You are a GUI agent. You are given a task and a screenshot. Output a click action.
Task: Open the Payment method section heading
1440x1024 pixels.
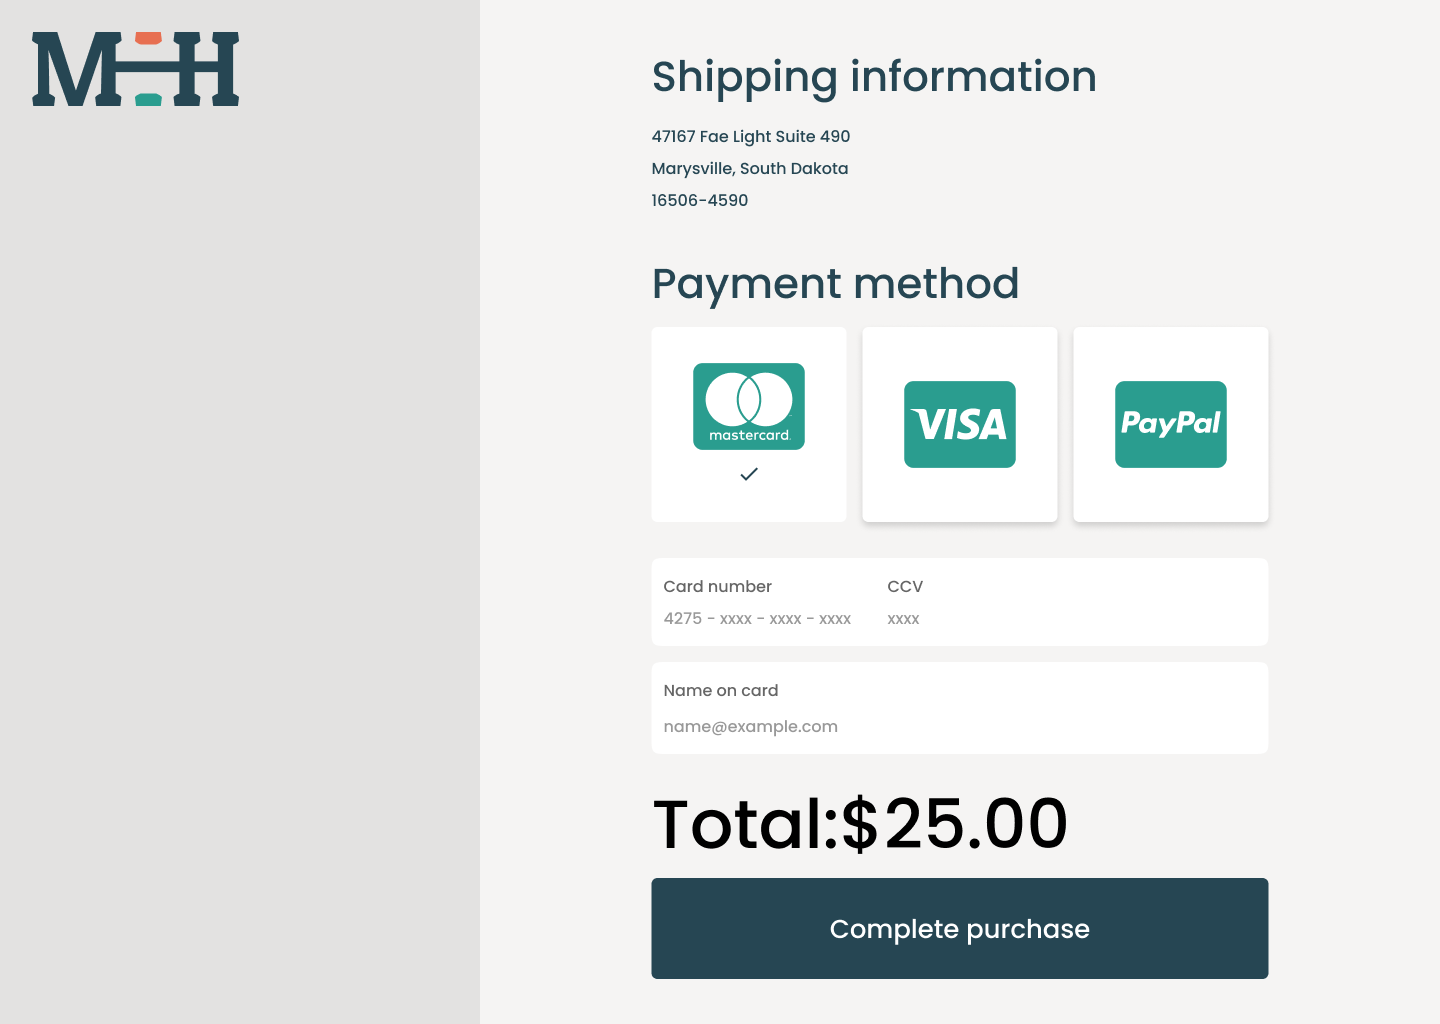(x=835, y=284)
